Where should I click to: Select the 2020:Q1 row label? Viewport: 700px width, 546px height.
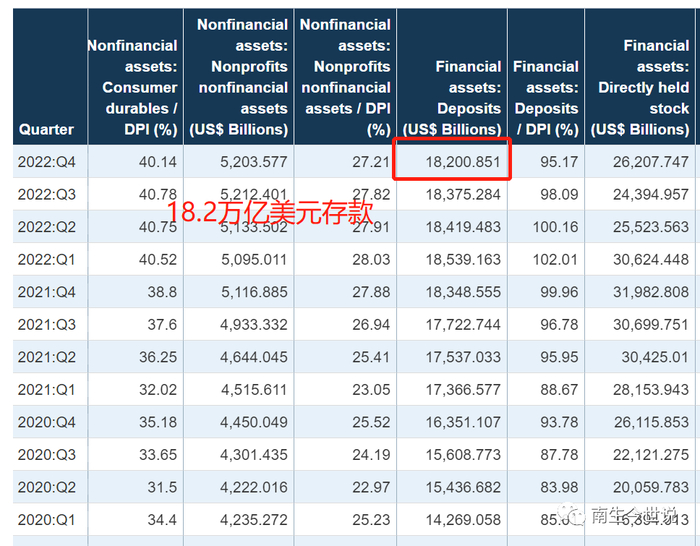tap(46, 521)
